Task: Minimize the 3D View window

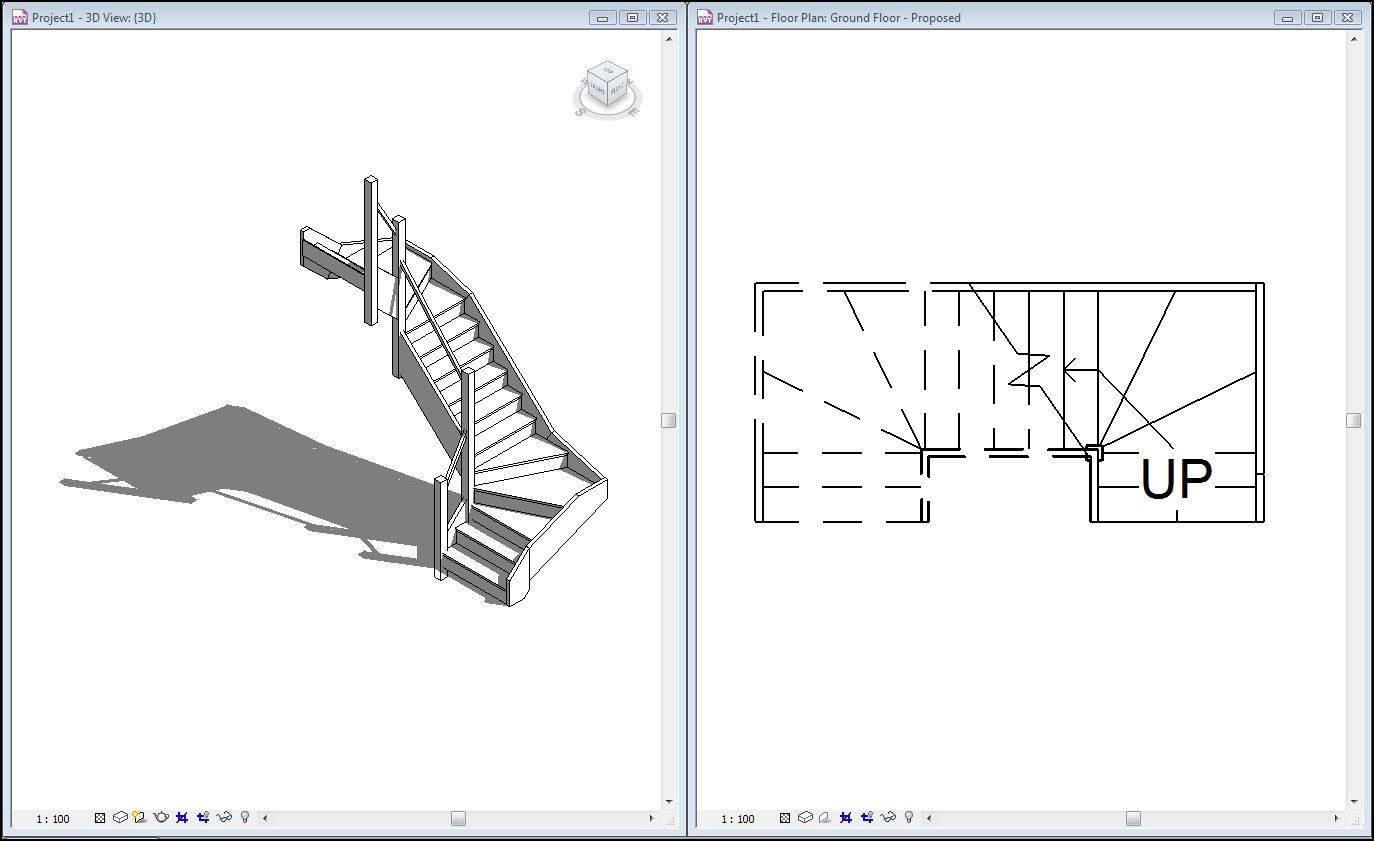Action: click(603, 17)
